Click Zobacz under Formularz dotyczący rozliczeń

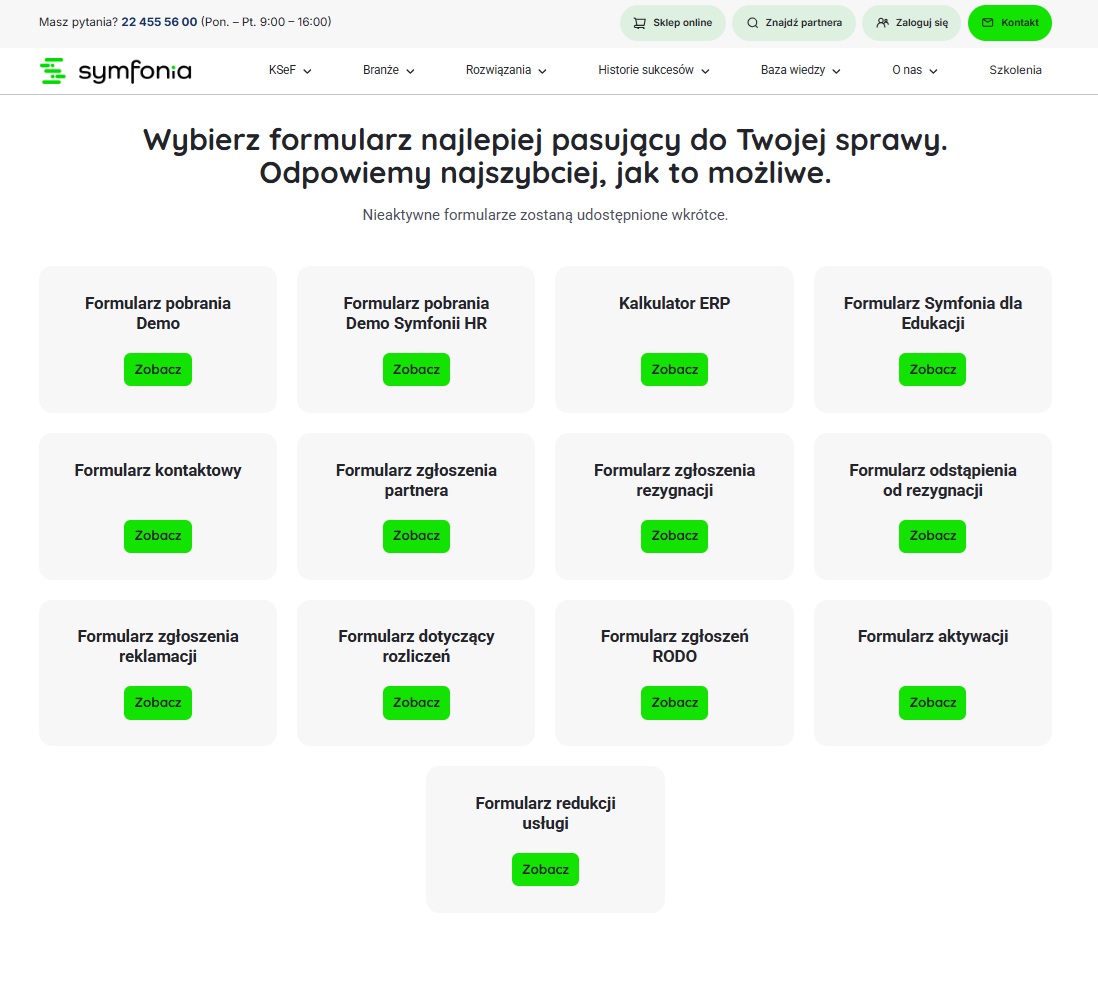coord(416,703)
